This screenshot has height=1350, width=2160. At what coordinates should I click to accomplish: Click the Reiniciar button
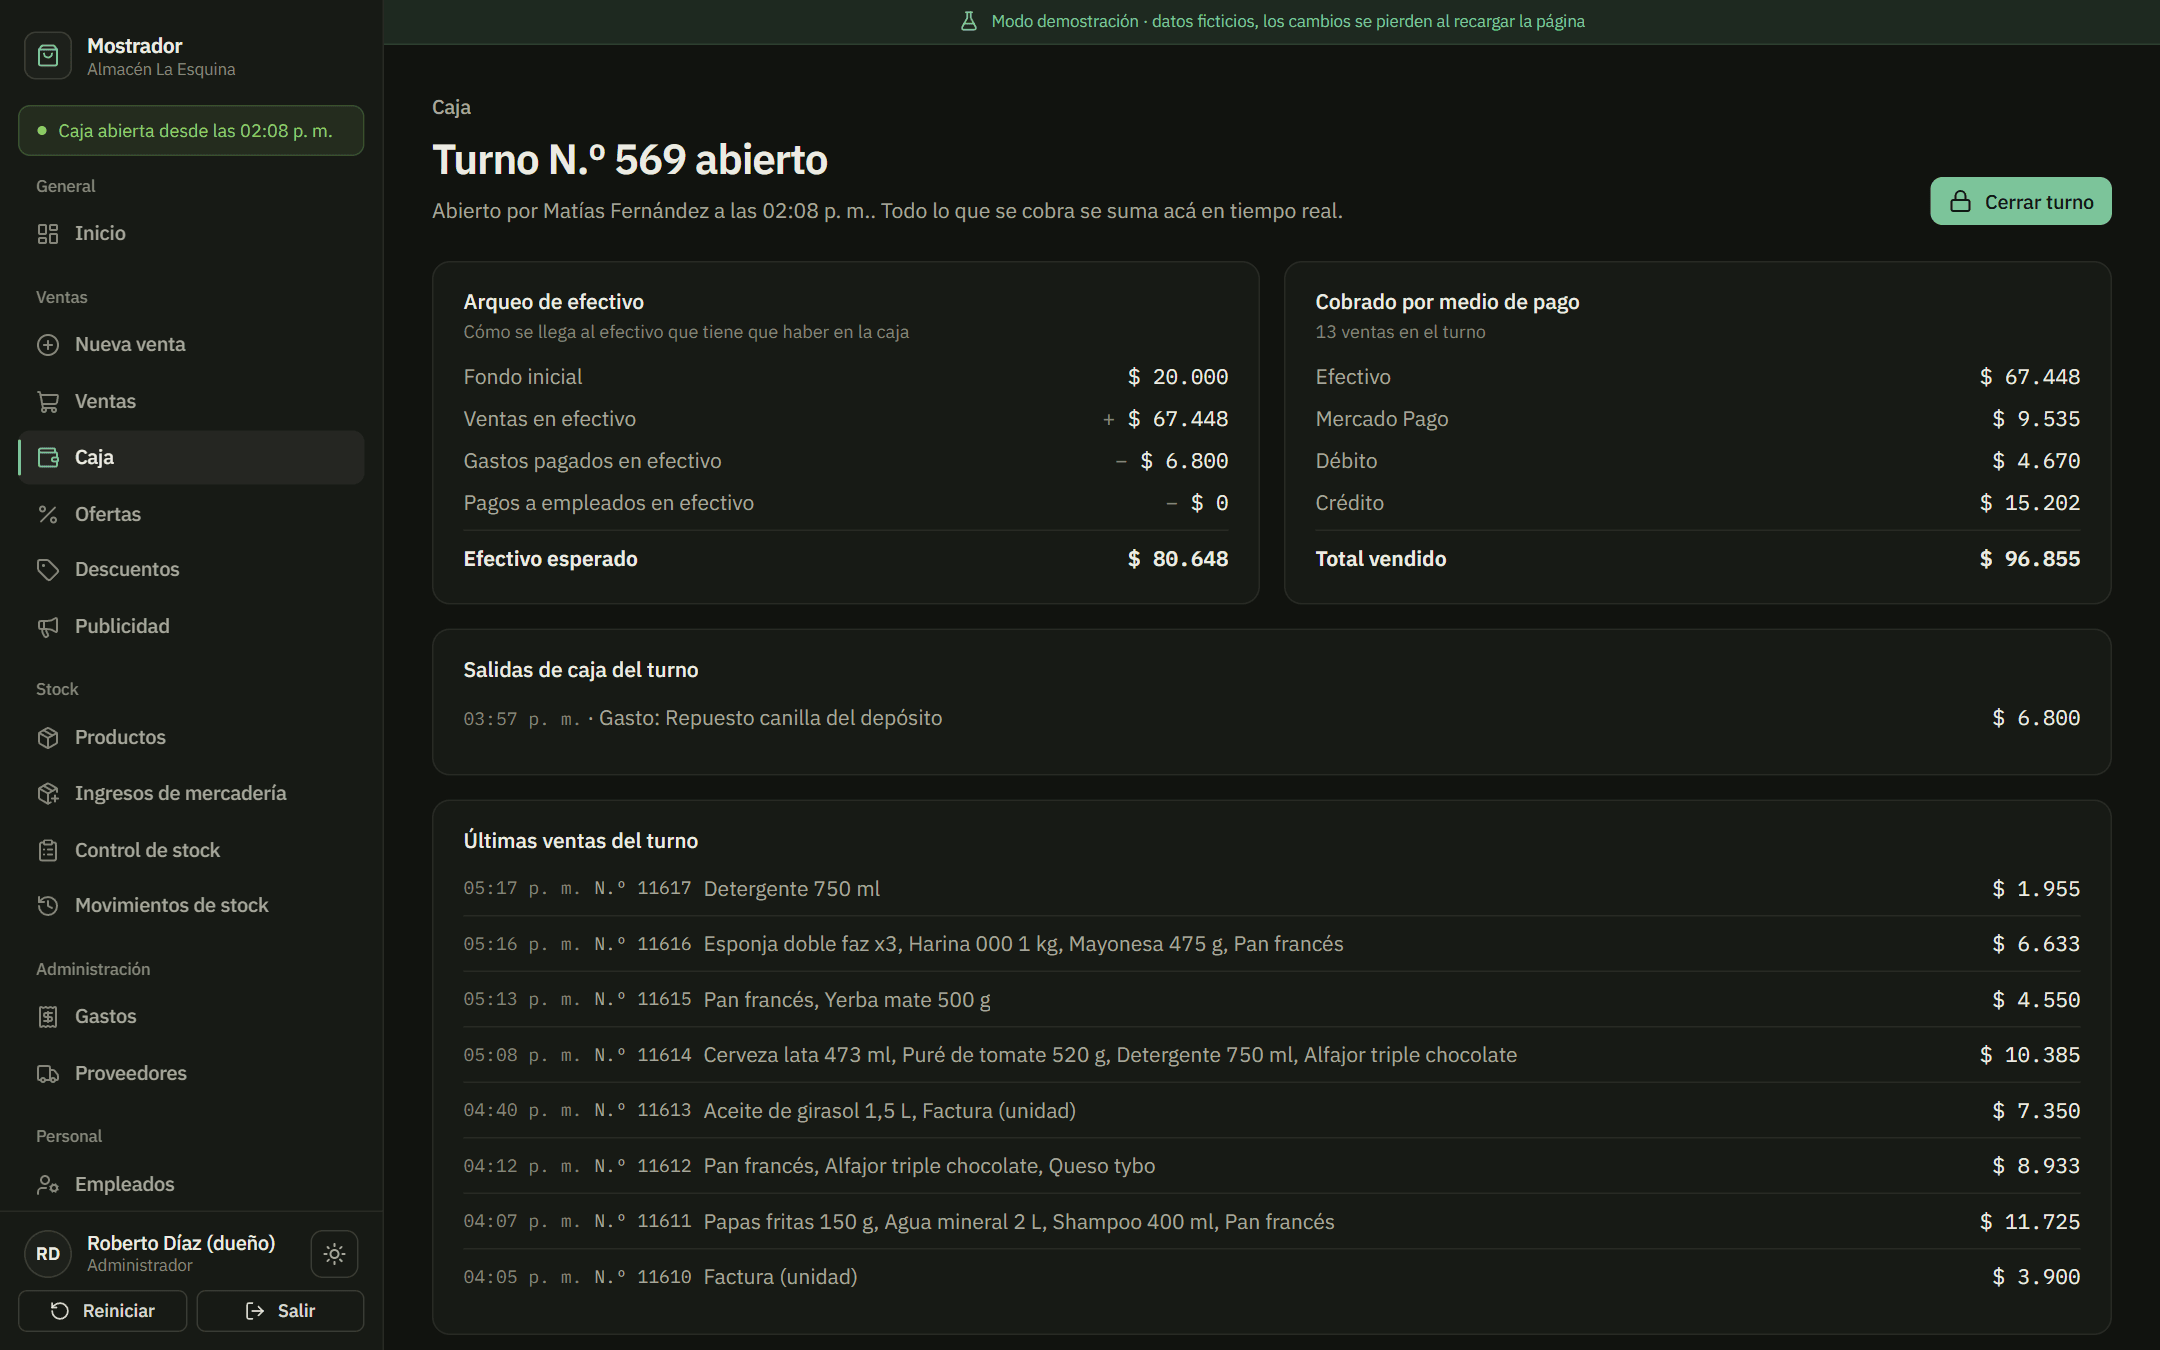coord(102,1311)
